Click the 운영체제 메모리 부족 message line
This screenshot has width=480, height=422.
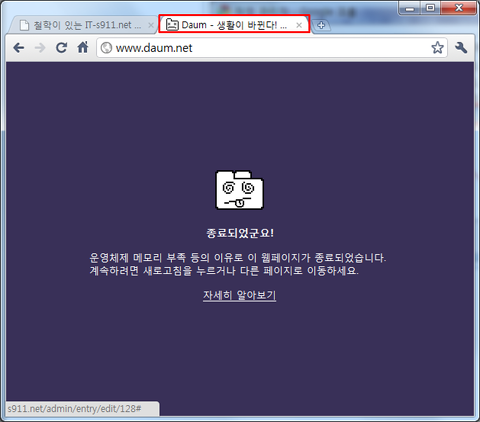238,258
